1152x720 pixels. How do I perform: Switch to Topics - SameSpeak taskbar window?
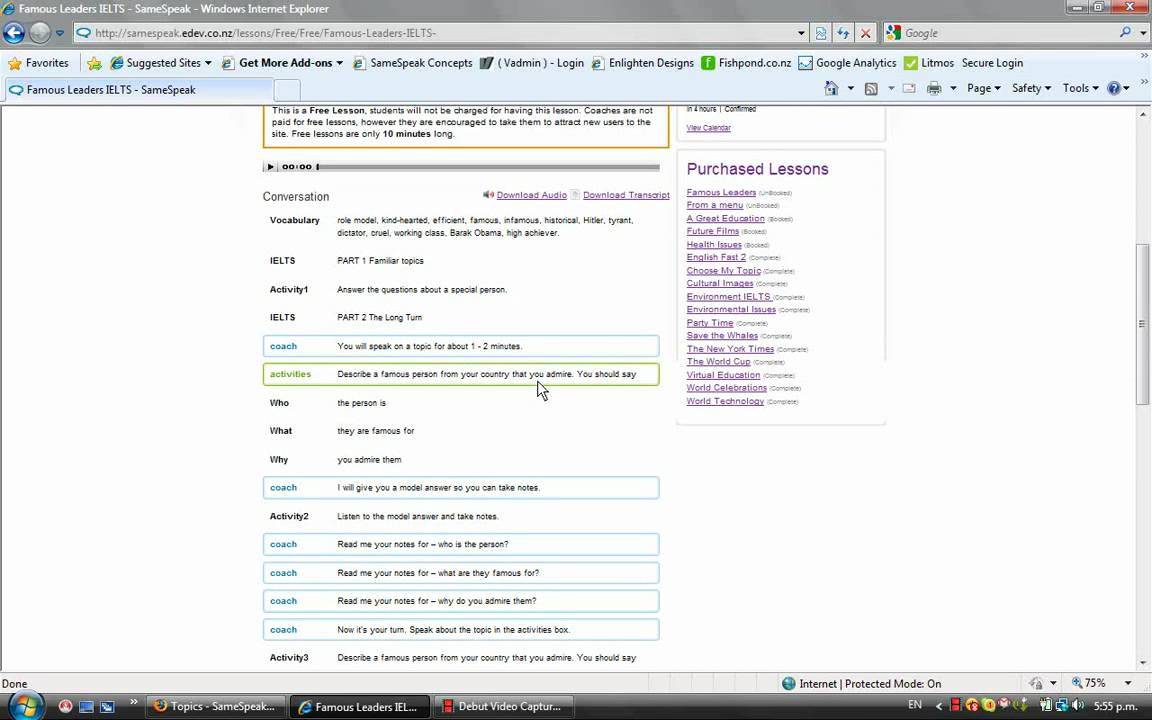pyautogui.click(x=215, y=707)
